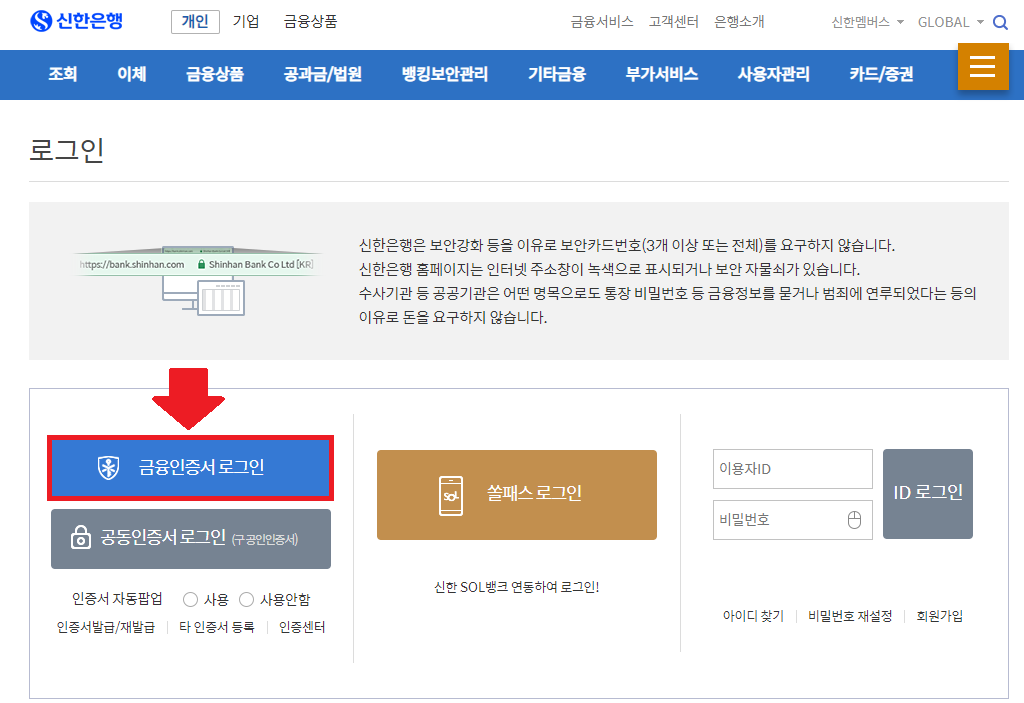Select the 개인 tab
1024x703 pixels.
[195, 22]
